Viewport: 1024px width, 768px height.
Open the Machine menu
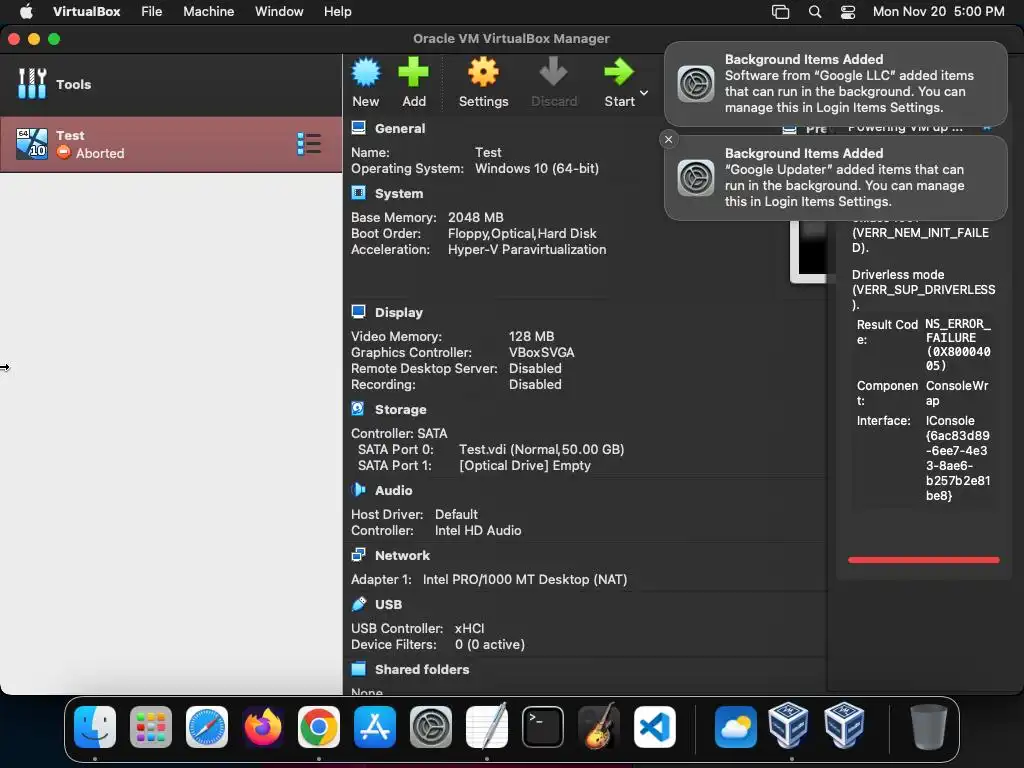pos(208,12)
